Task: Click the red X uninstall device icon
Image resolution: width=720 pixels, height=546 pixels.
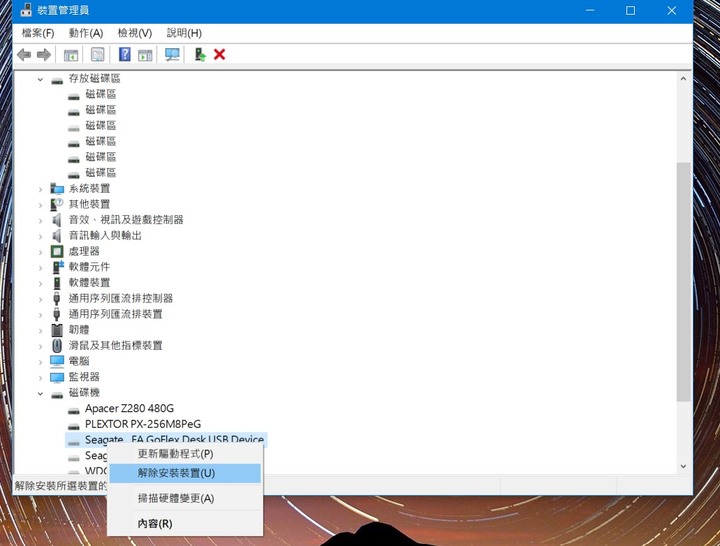Action: click(219, 55)
